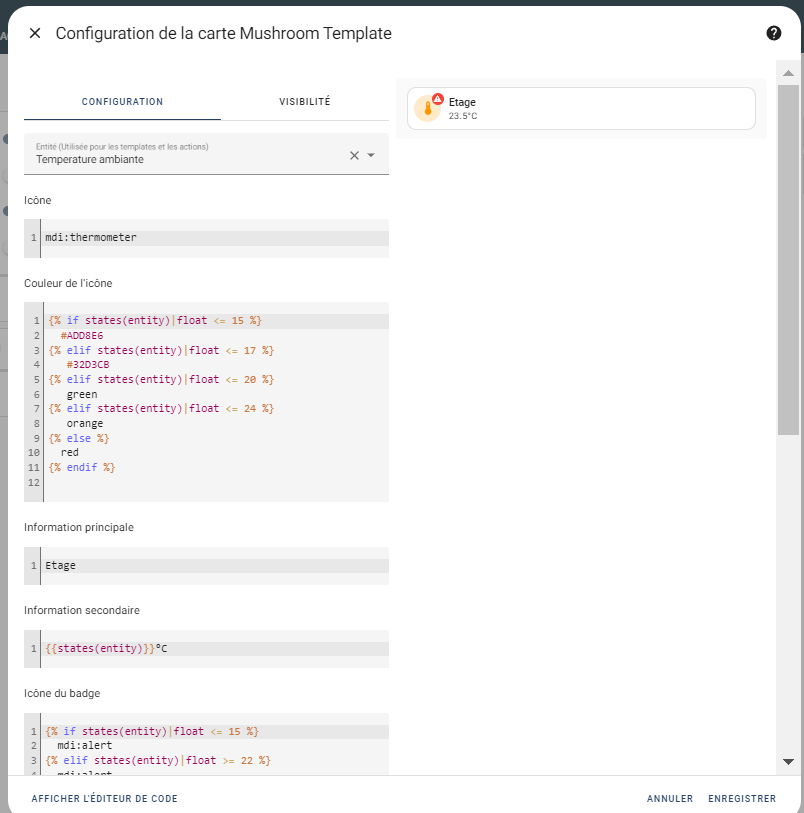
Task: Expand the entity dropdown arrow
Action: (x=371, y=155)
